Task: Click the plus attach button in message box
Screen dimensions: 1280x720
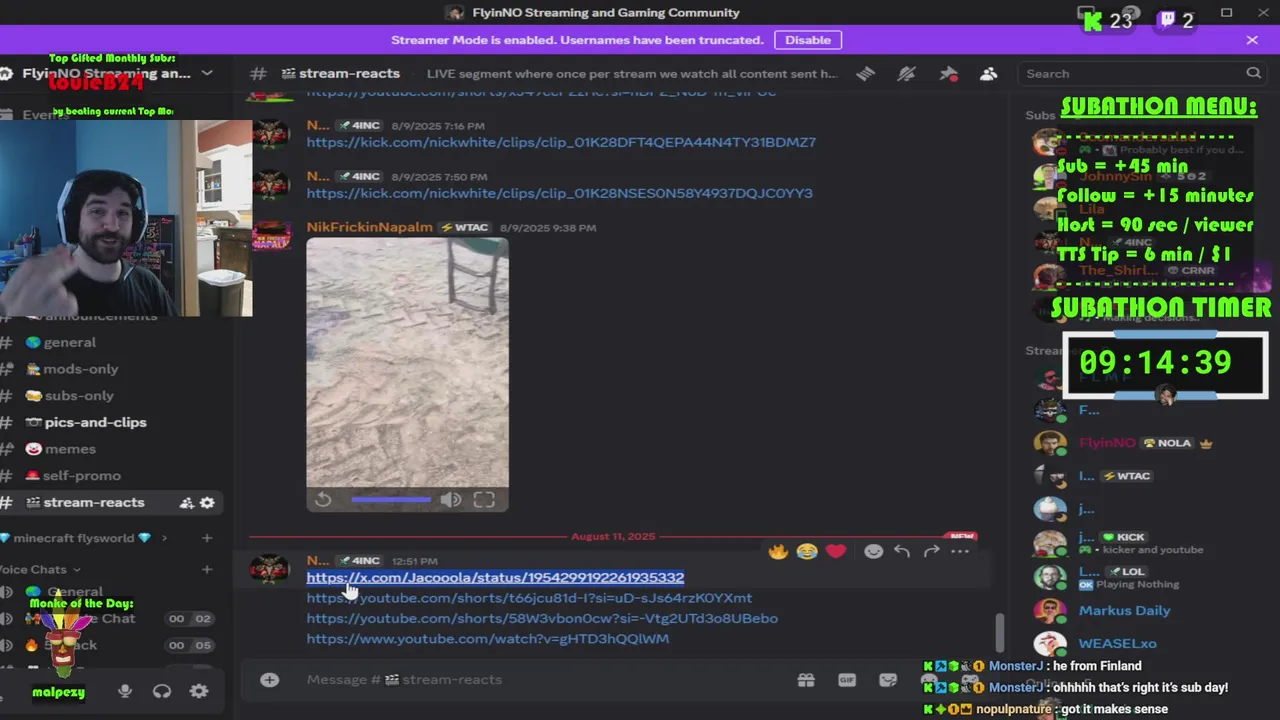Action: pos(270,680)
